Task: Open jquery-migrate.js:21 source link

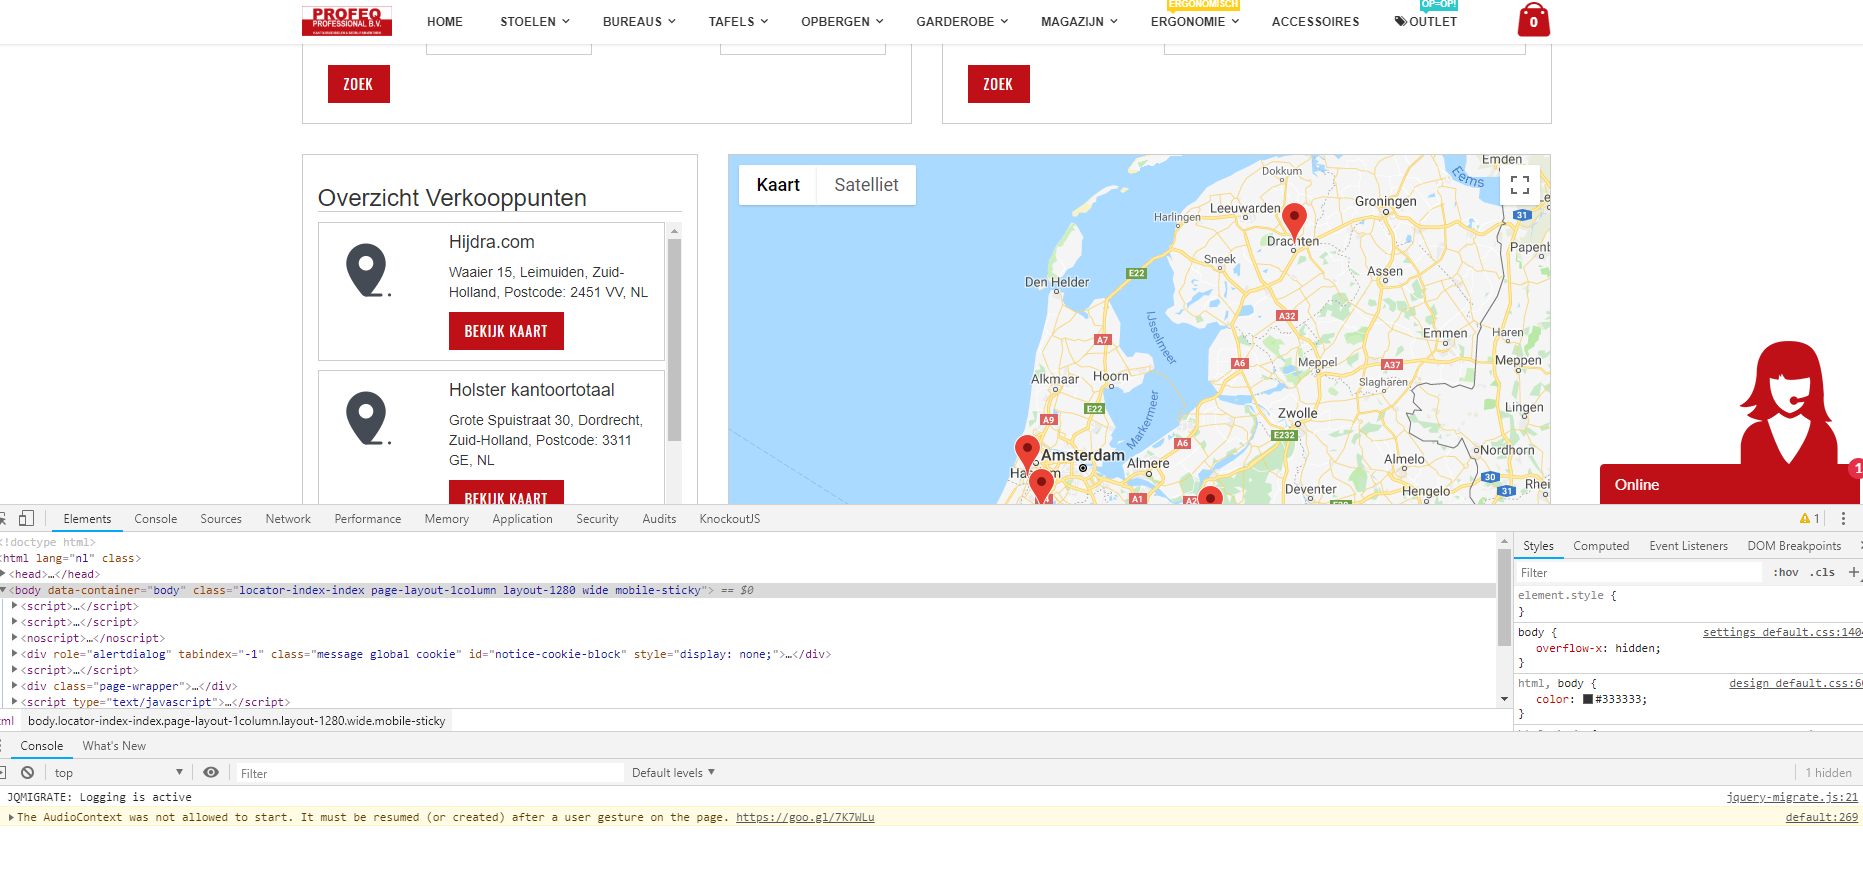Action: [1792, 797]
